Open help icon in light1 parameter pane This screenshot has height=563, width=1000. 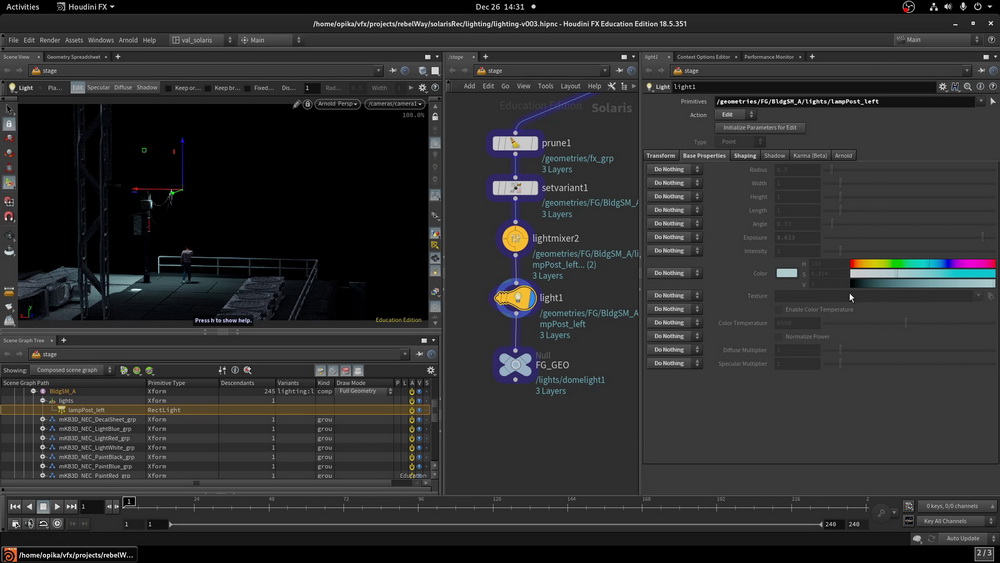[x=992, y=87]
